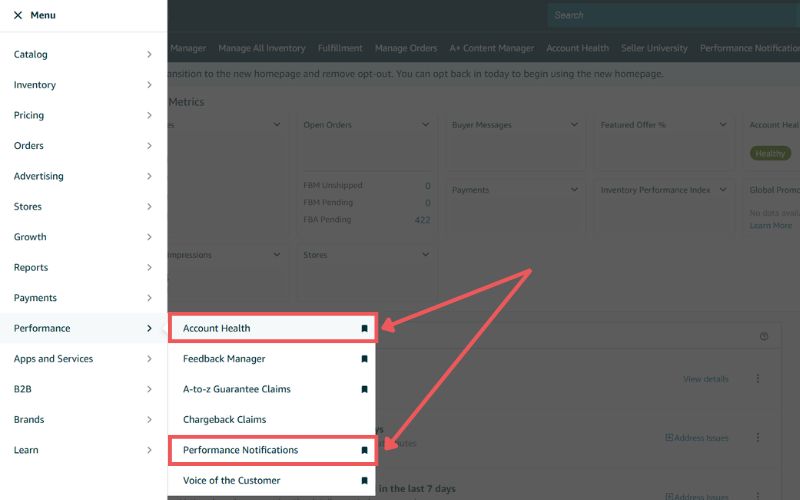Bookmark the Account Health item
This screenshot has width=800, height=500.
pyautogui.click(x=364, y=329)
